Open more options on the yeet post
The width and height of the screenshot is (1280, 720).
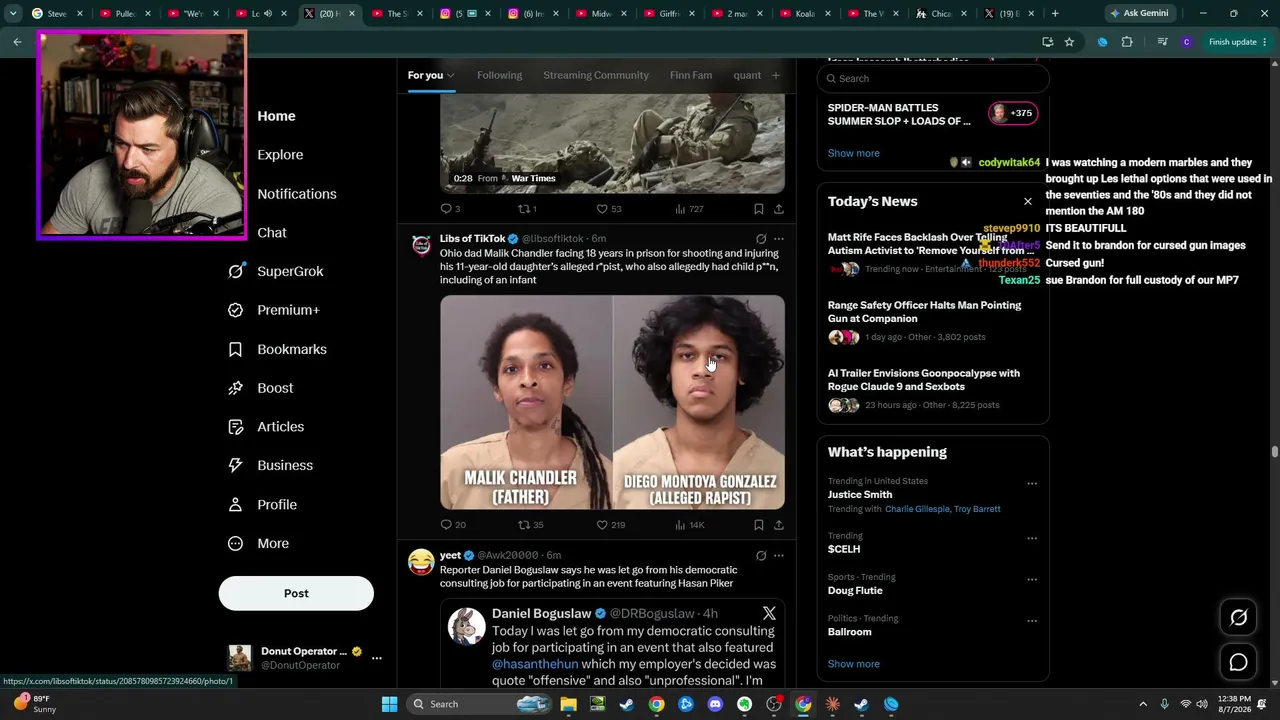point(779,555)
